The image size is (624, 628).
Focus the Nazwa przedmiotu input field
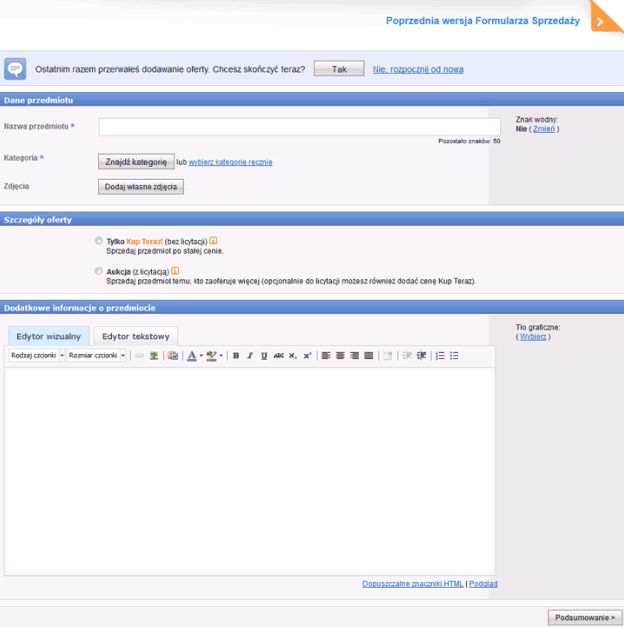300,127
